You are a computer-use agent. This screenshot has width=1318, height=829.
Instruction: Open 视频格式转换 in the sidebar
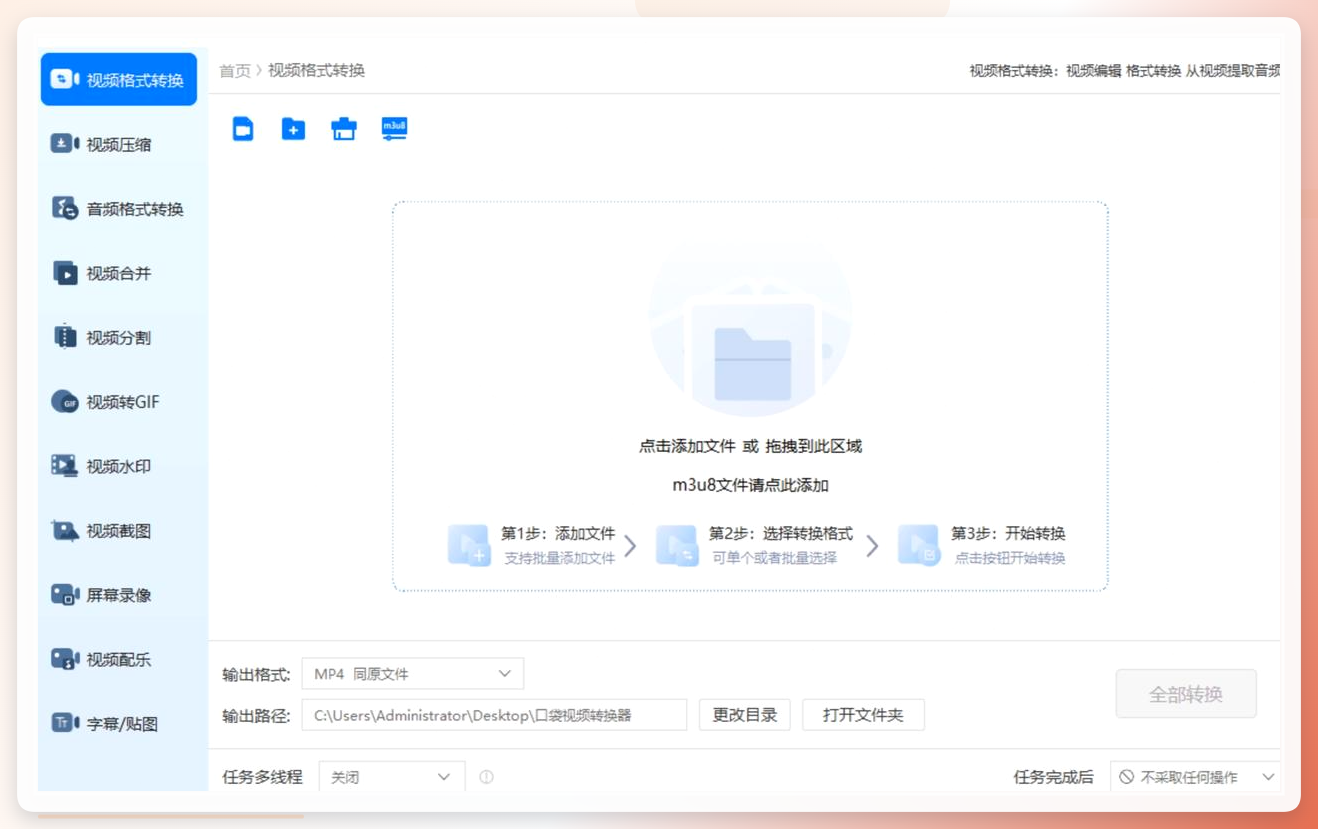pos(119,80)
